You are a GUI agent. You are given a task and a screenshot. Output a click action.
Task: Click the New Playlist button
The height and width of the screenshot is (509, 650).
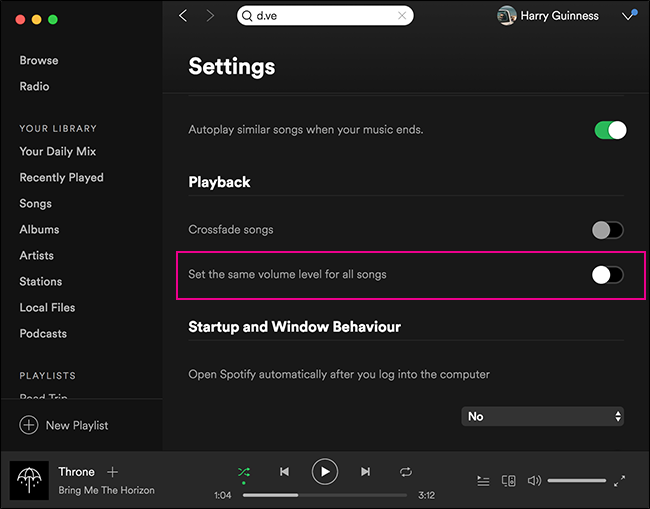(64, 425)
